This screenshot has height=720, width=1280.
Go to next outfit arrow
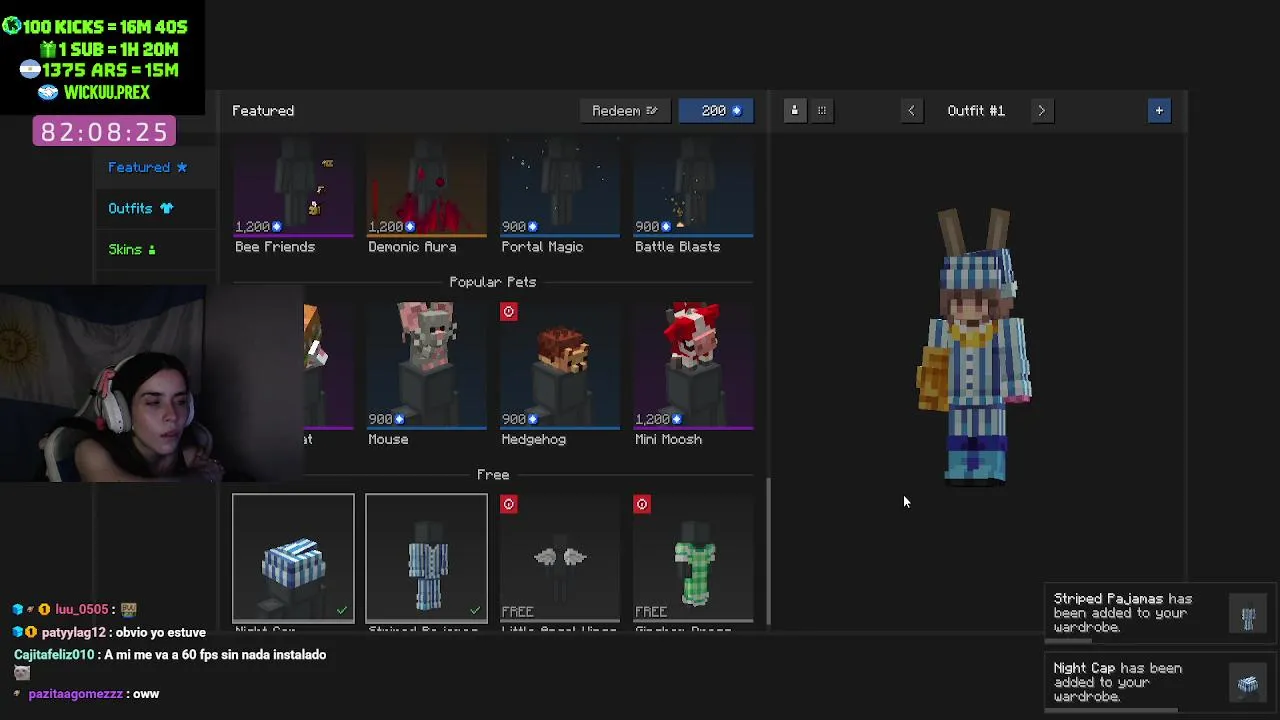[x=1041, y=111]
